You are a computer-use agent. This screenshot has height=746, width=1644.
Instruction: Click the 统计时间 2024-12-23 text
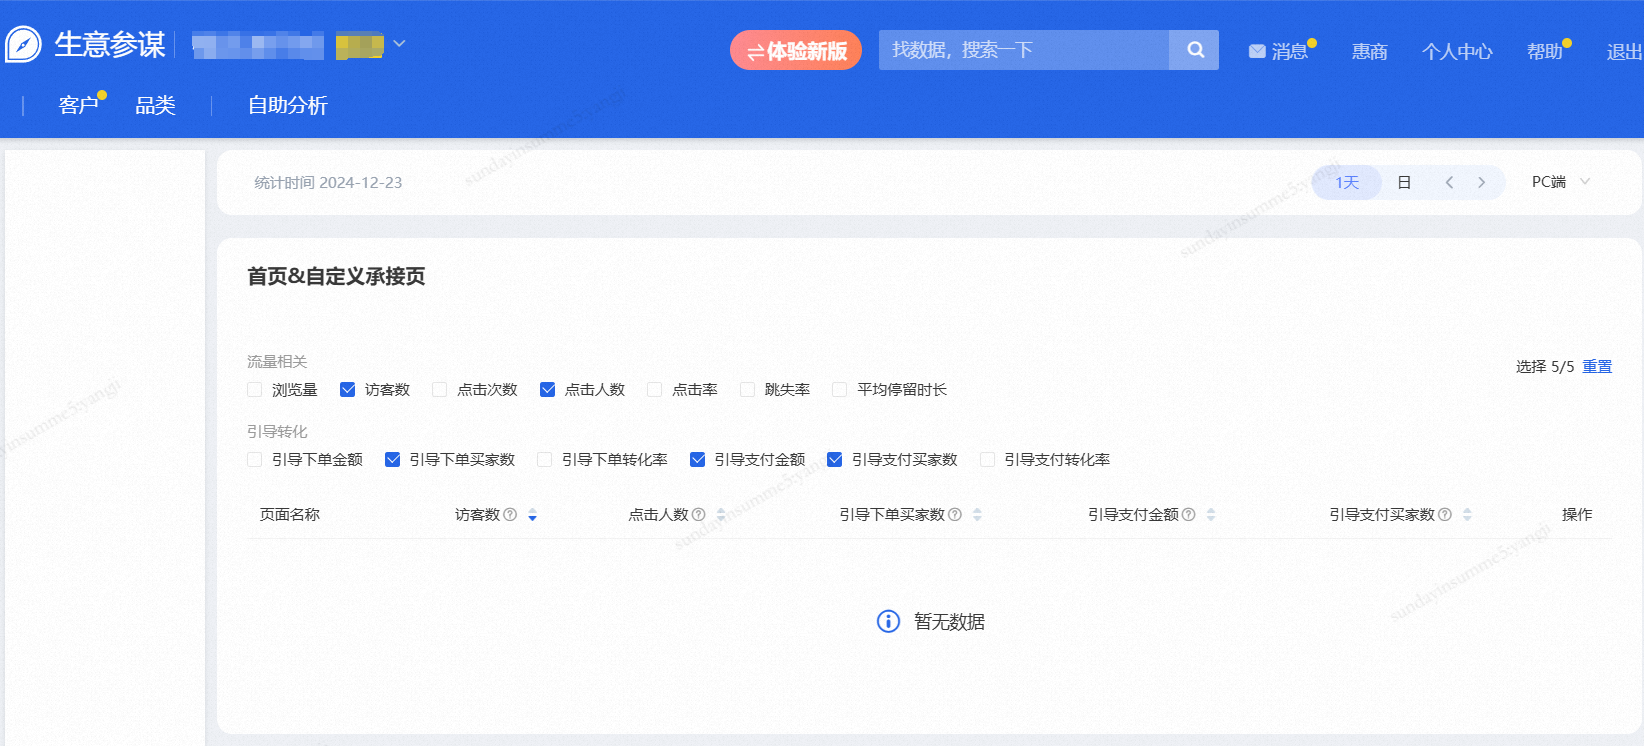tap(328, 182)
